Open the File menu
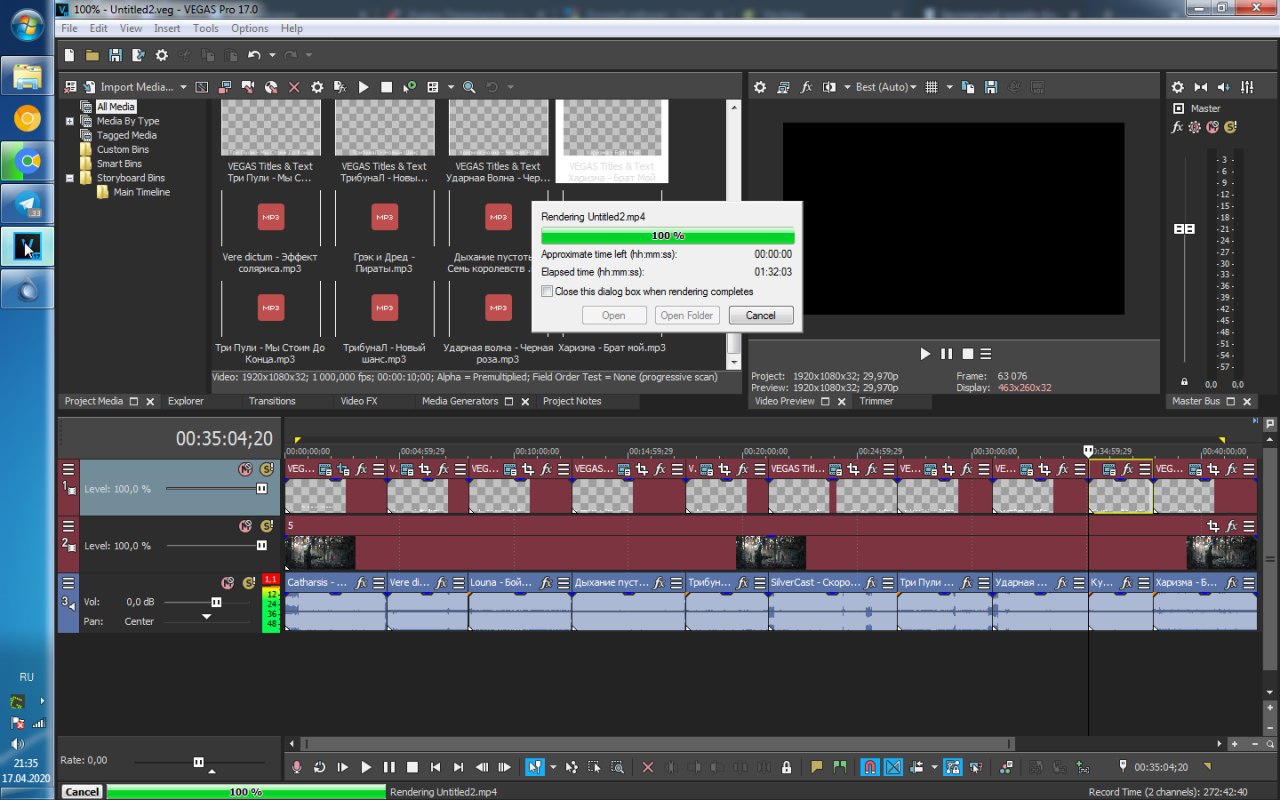The image size is (1280, 800). click(69, 28)
